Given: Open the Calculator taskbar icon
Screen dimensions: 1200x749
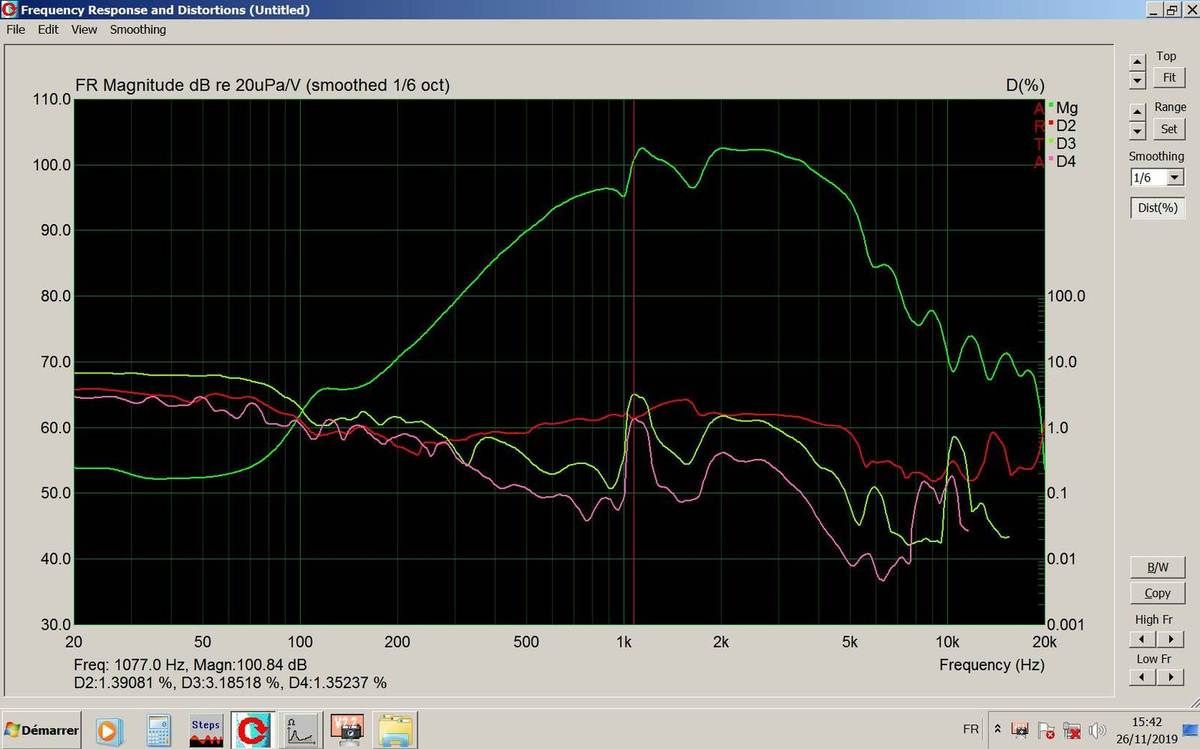Looking at the screenshot, I should 159,730.
